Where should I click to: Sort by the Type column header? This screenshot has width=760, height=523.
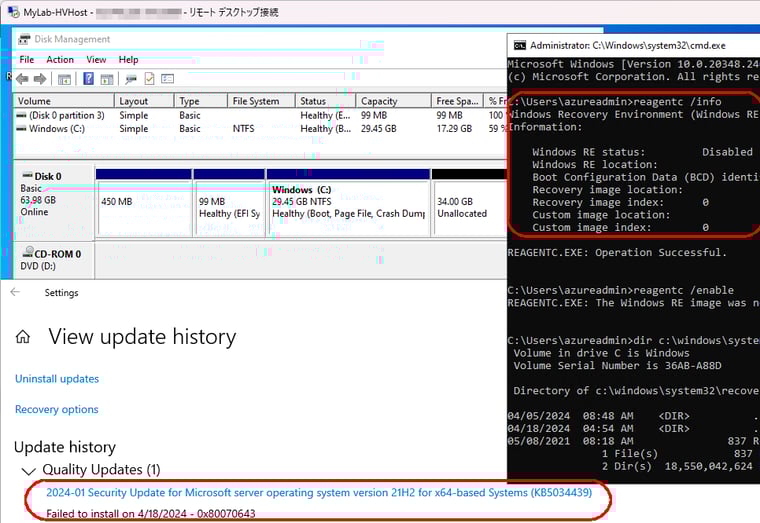click(201, 101)
